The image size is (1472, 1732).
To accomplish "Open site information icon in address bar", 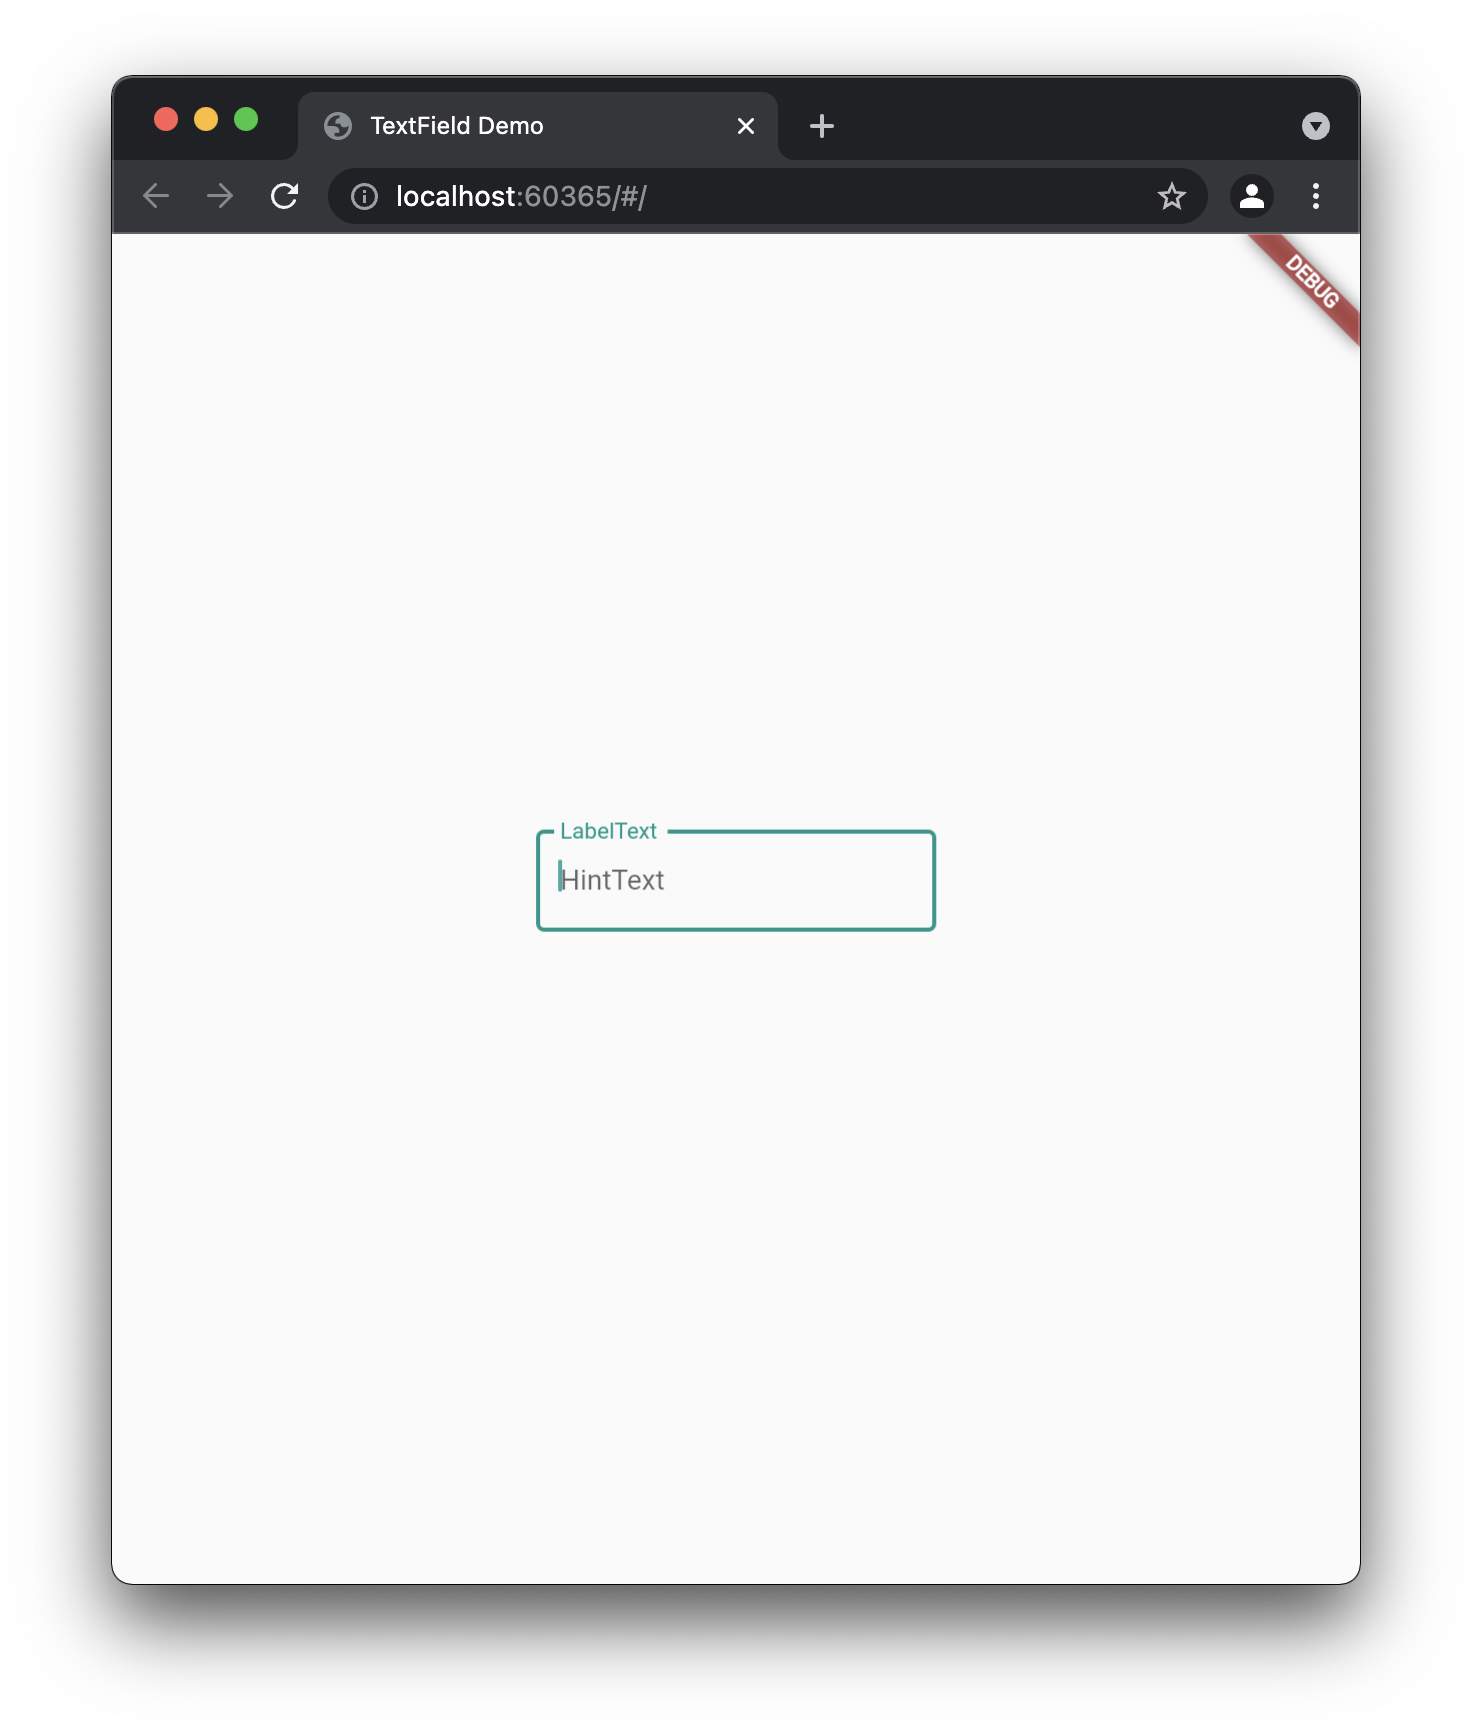I will [x=364, y=197].
